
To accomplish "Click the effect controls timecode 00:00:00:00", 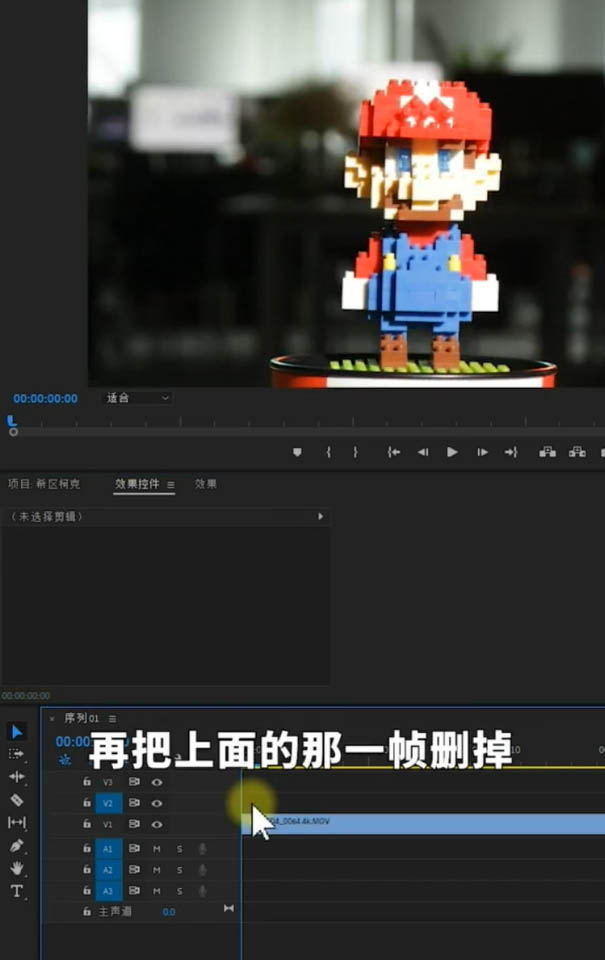I will coord(26,696).
